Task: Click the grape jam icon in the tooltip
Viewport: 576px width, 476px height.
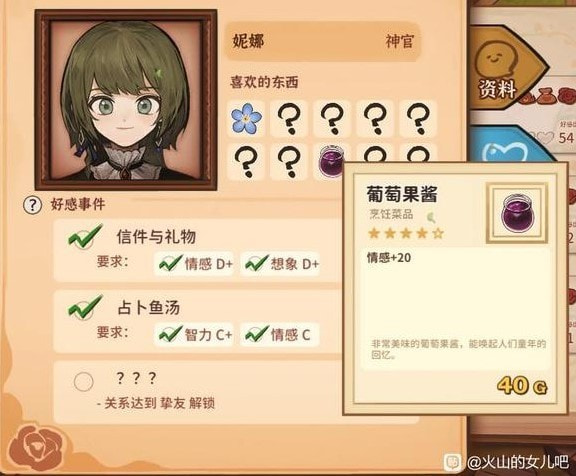Action: click(517, 213)
